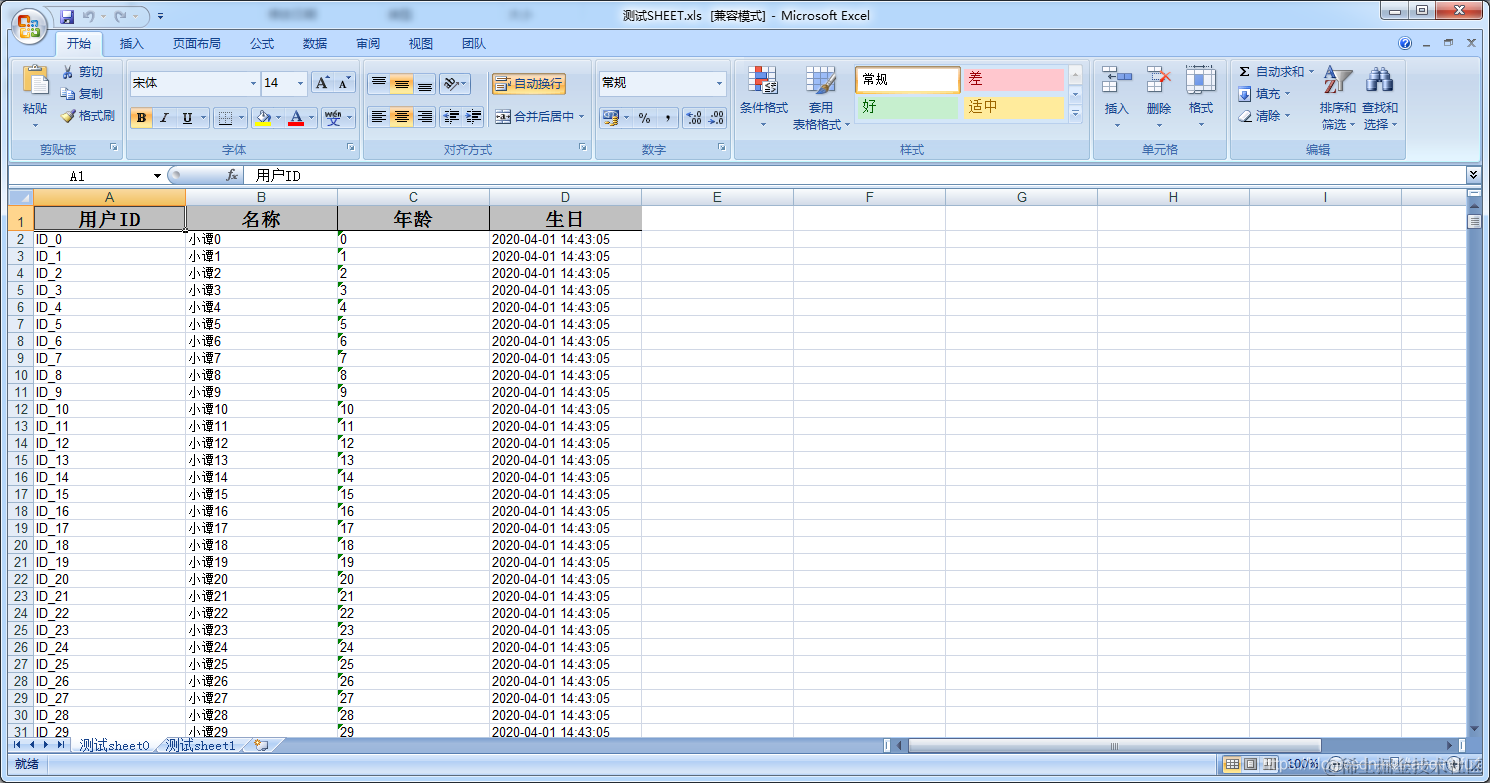Click Insert cells (插入) icon

[x=1117, y=81]
